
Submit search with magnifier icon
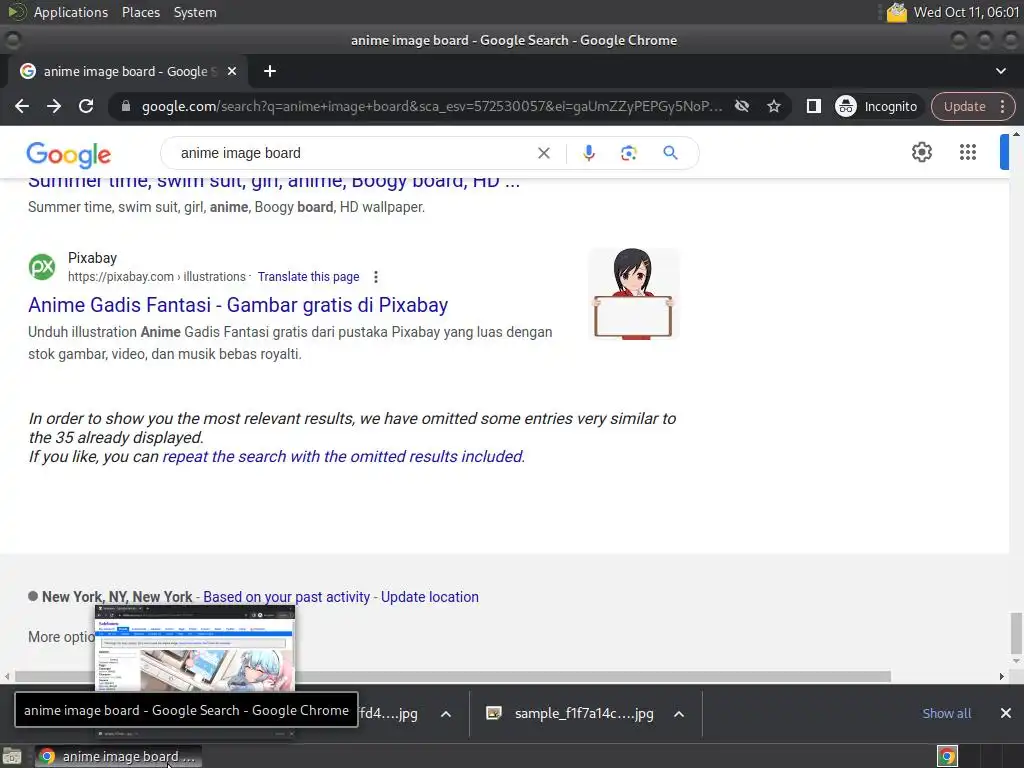click(x=670, y=153)
